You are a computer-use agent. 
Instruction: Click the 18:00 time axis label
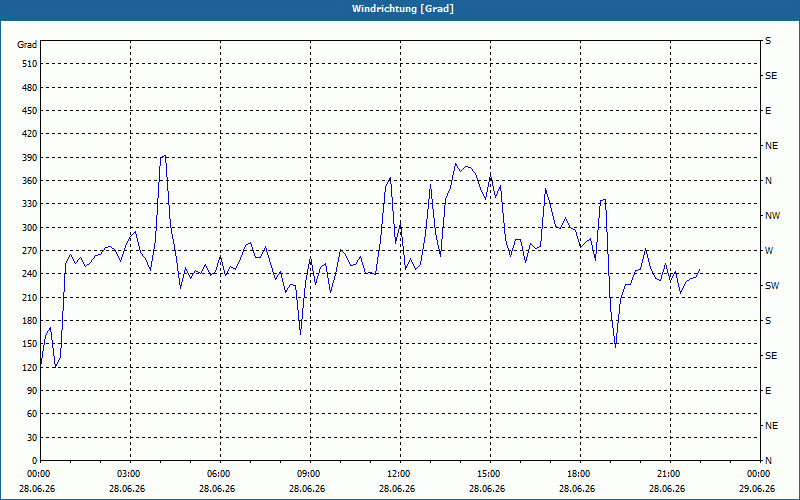click(581, 473)
